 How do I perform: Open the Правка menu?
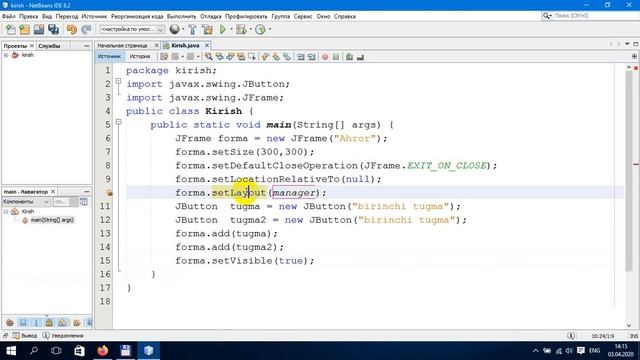[x=29, y=16]
